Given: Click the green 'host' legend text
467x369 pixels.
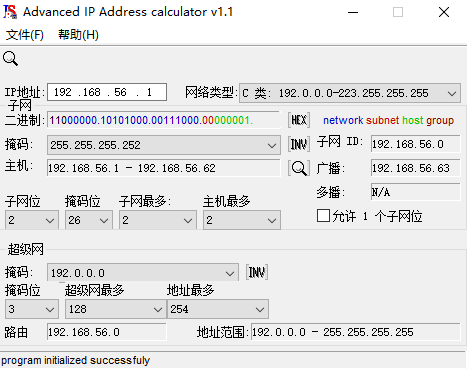Looking at the screenshot, I should [412, 120].
